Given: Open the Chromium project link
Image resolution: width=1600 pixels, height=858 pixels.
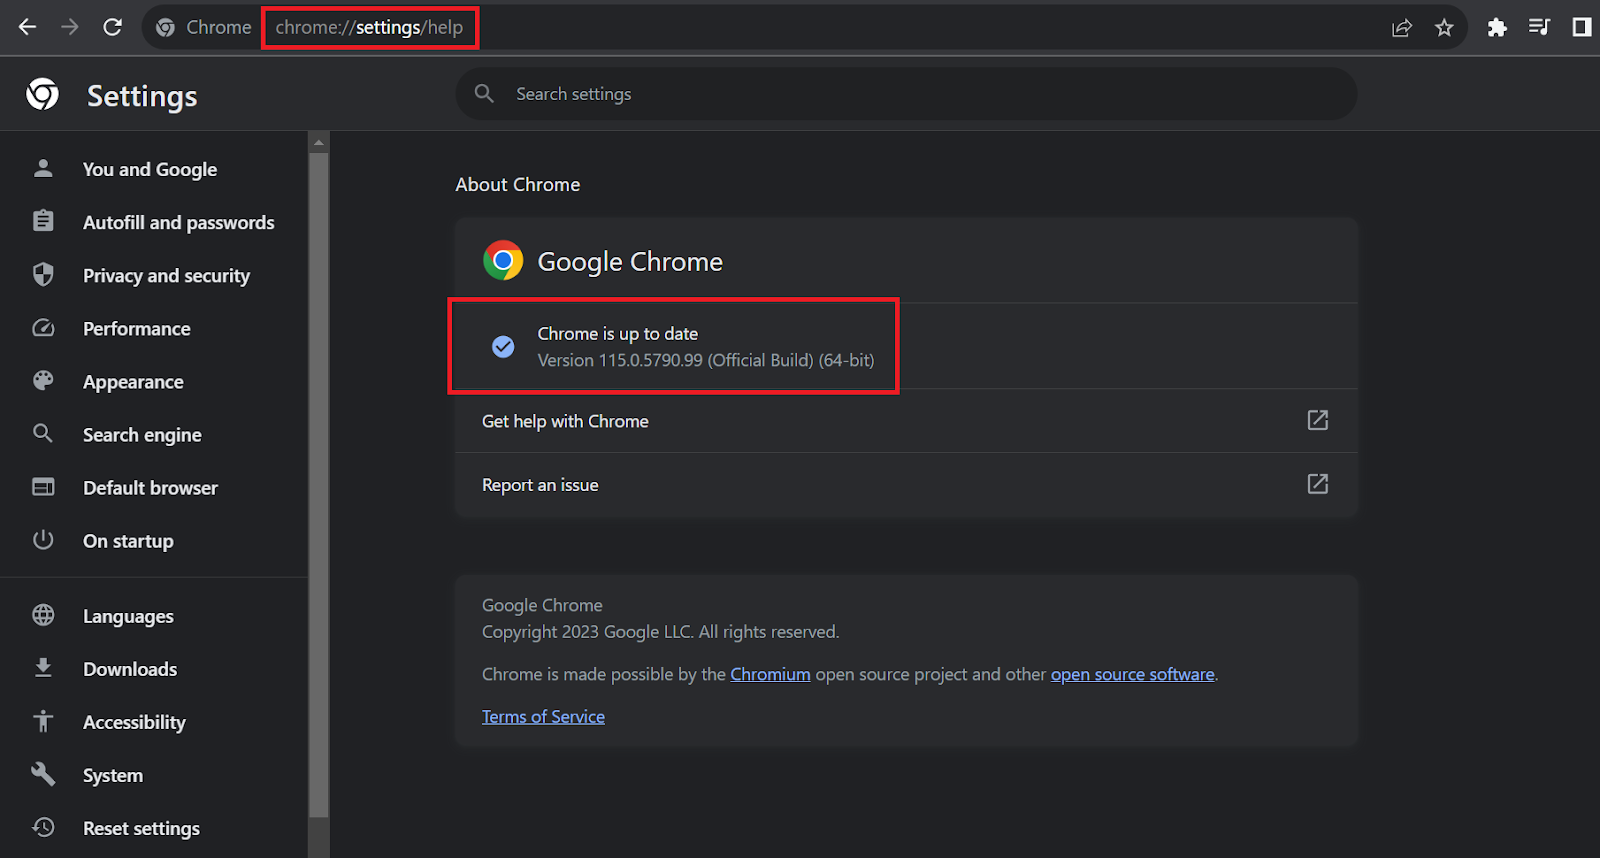Looking at the screenshot, I should coord(770,674).
